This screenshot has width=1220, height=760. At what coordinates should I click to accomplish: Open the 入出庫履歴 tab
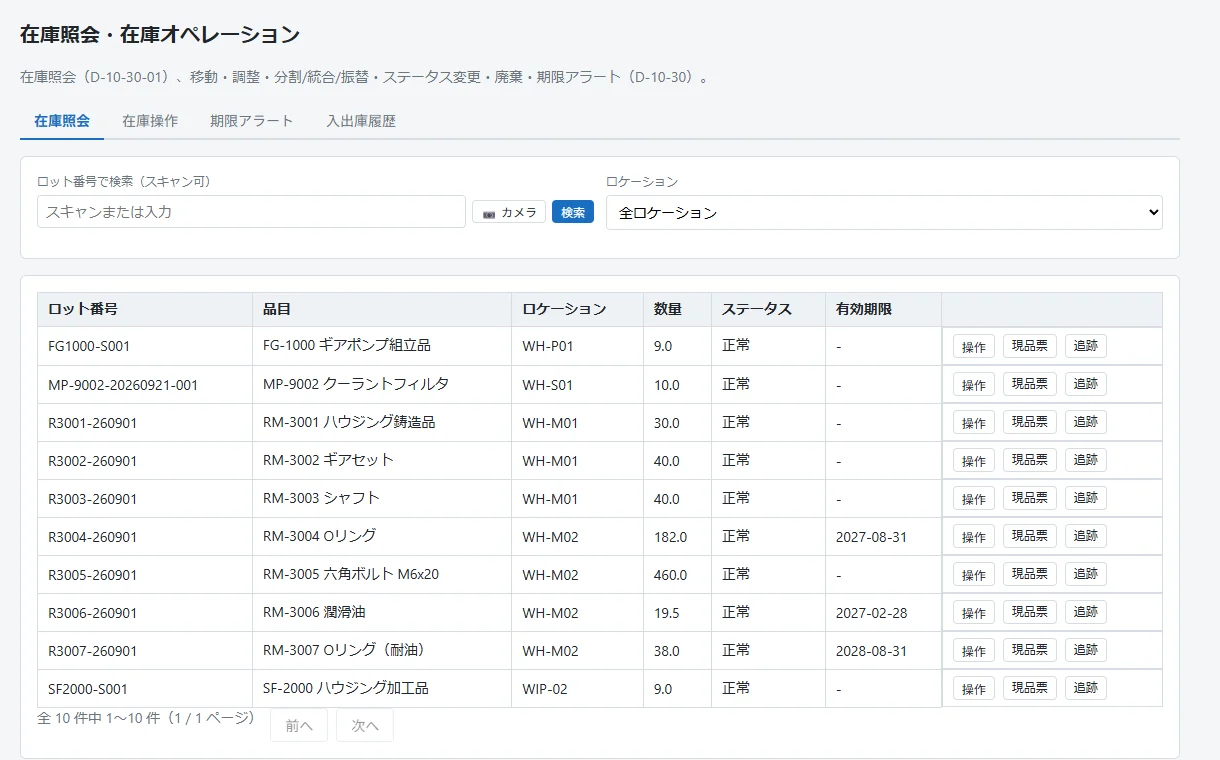(x=361, y=121)
